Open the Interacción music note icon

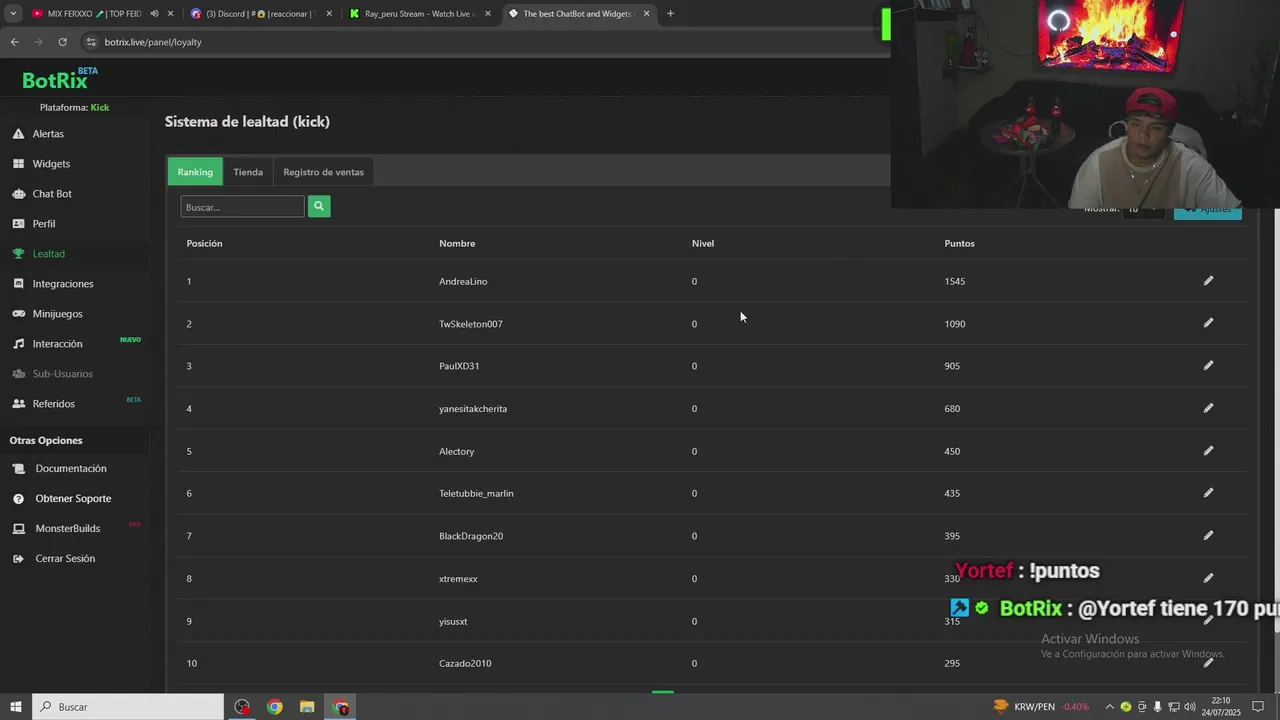(18, 344)
